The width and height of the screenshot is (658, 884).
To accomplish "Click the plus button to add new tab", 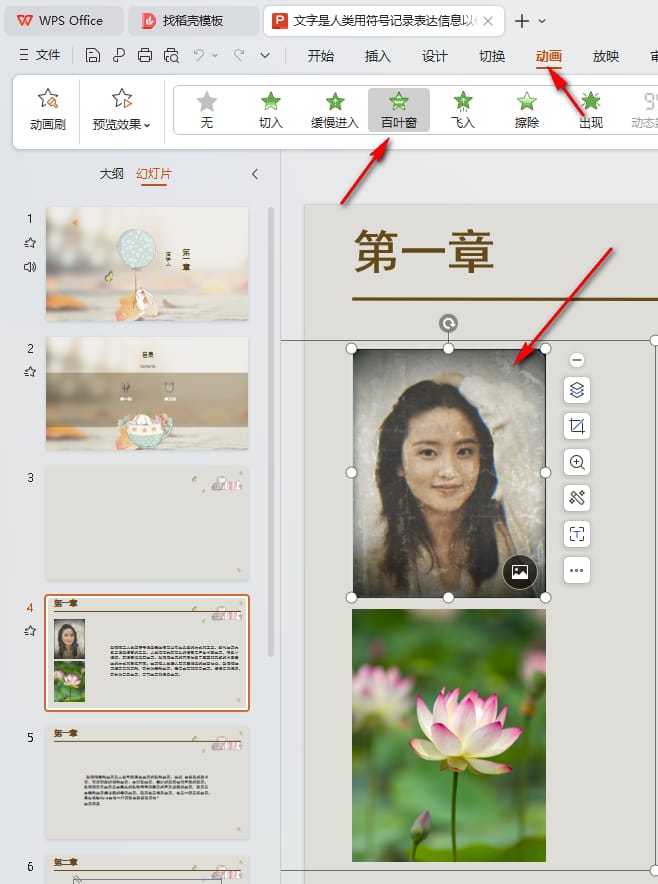I will (522, 21).
